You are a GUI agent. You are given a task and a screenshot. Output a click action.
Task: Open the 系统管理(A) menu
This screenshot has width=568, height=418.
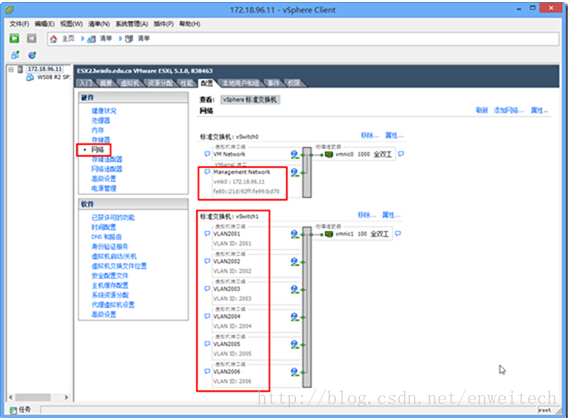[131, 24]
